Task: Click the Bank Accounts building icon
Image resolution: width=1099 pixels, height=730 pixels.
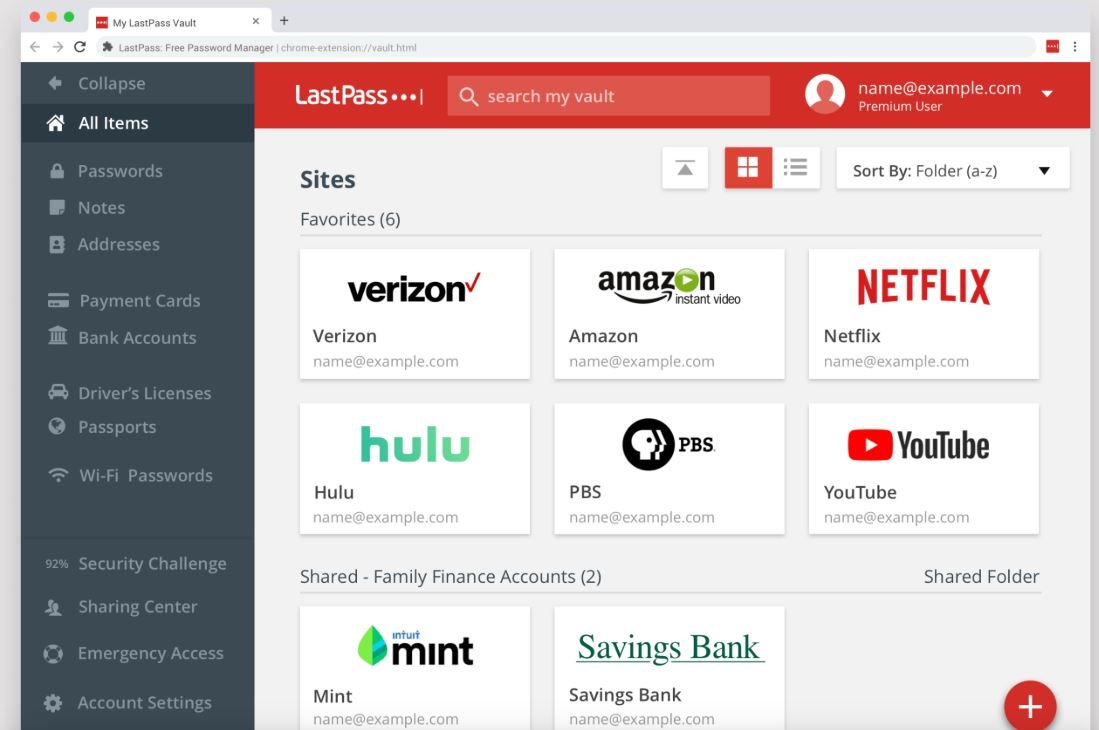Action: 57,336
